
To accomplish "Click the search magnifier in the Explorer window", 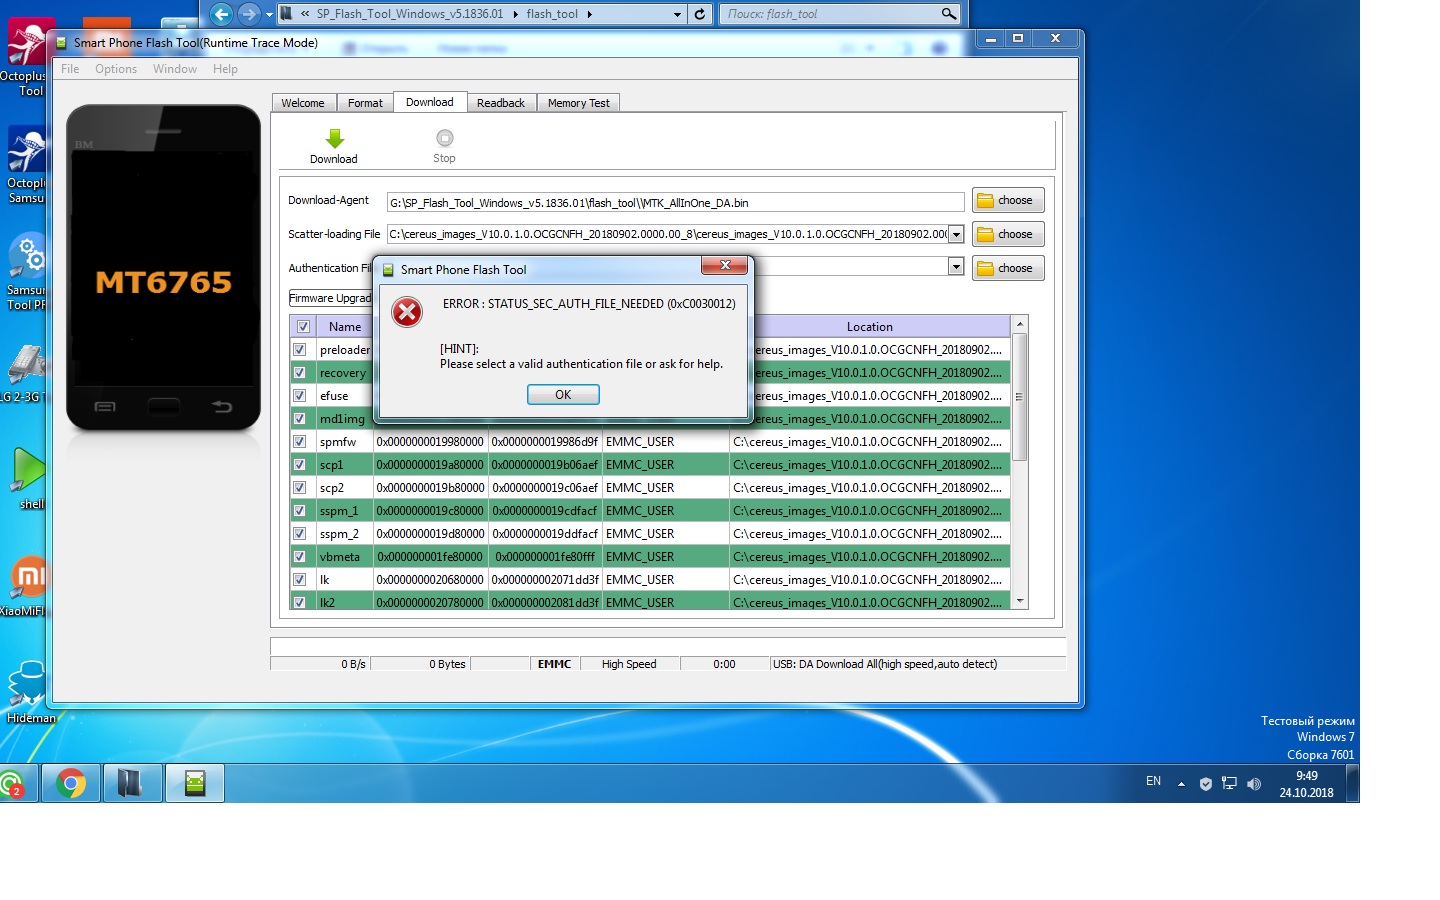I will coord(948,14).
